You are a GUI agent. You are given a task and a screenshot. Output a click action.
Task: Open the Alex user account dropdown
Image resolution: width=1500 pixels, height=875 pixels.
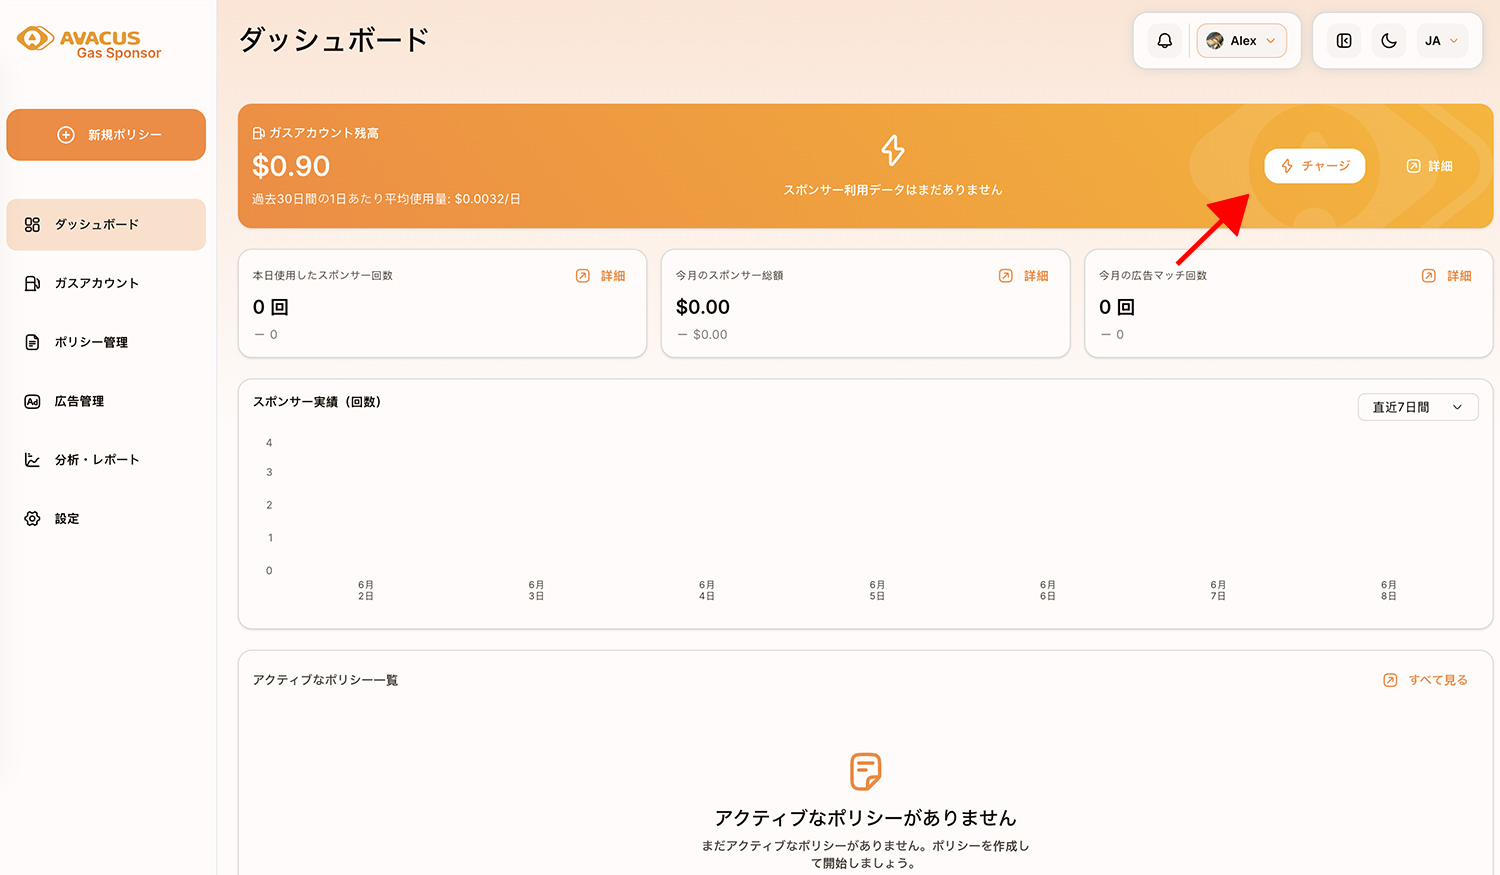click(1242, 41)
